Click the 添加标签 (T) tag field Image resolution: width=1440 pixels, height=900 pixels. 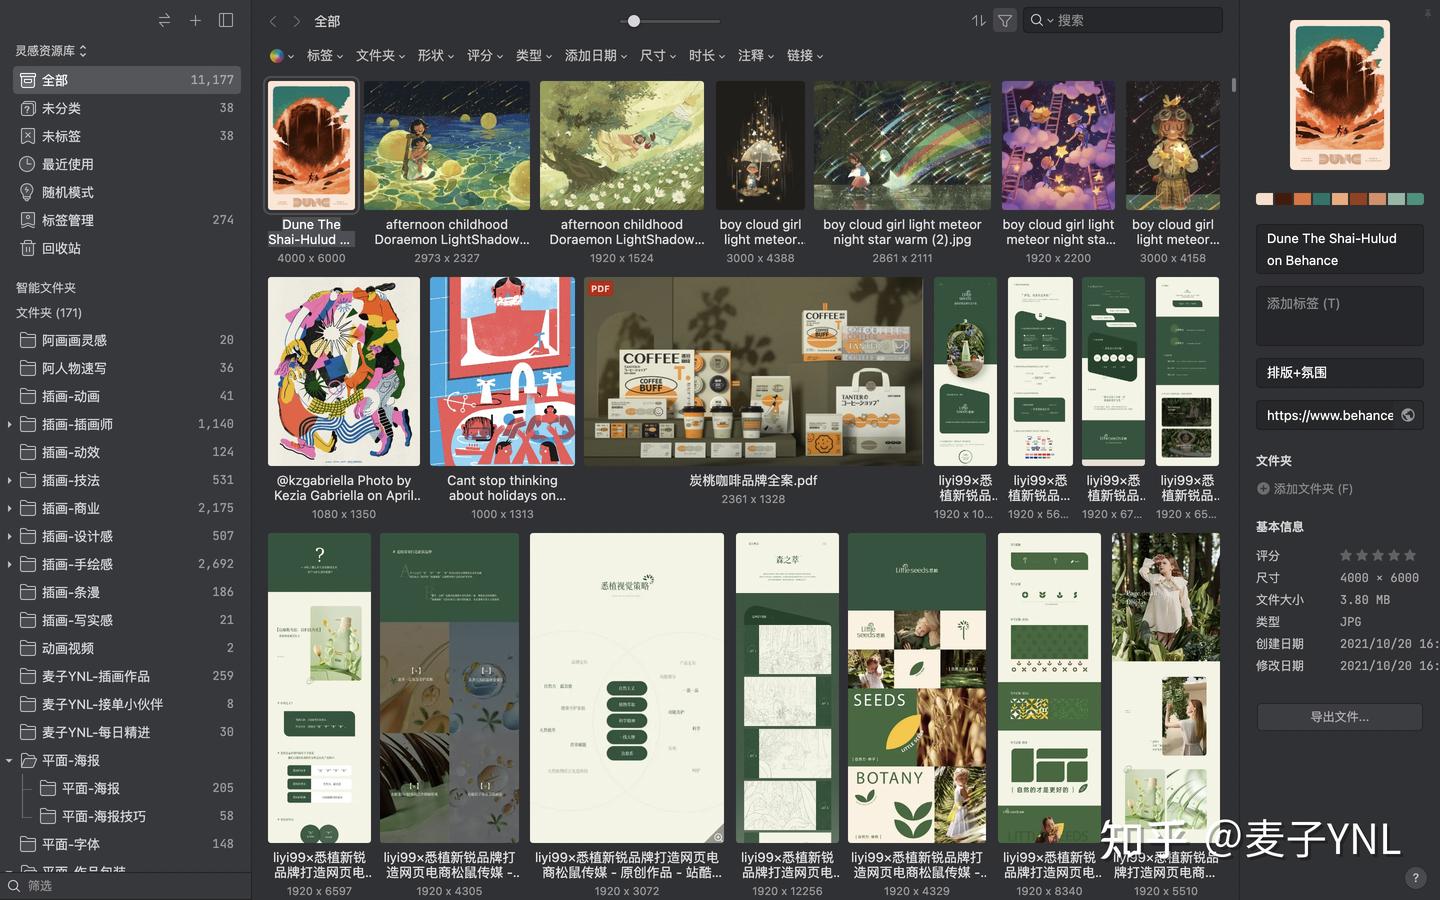[x=1339, y=316]
